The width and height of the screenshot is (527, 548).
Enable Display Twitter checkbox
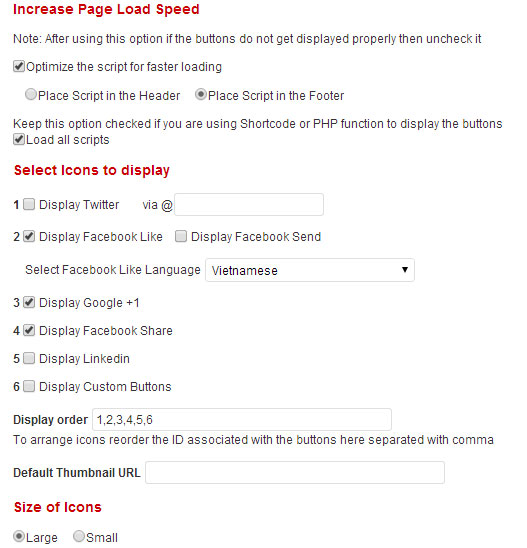pos(29,204)
